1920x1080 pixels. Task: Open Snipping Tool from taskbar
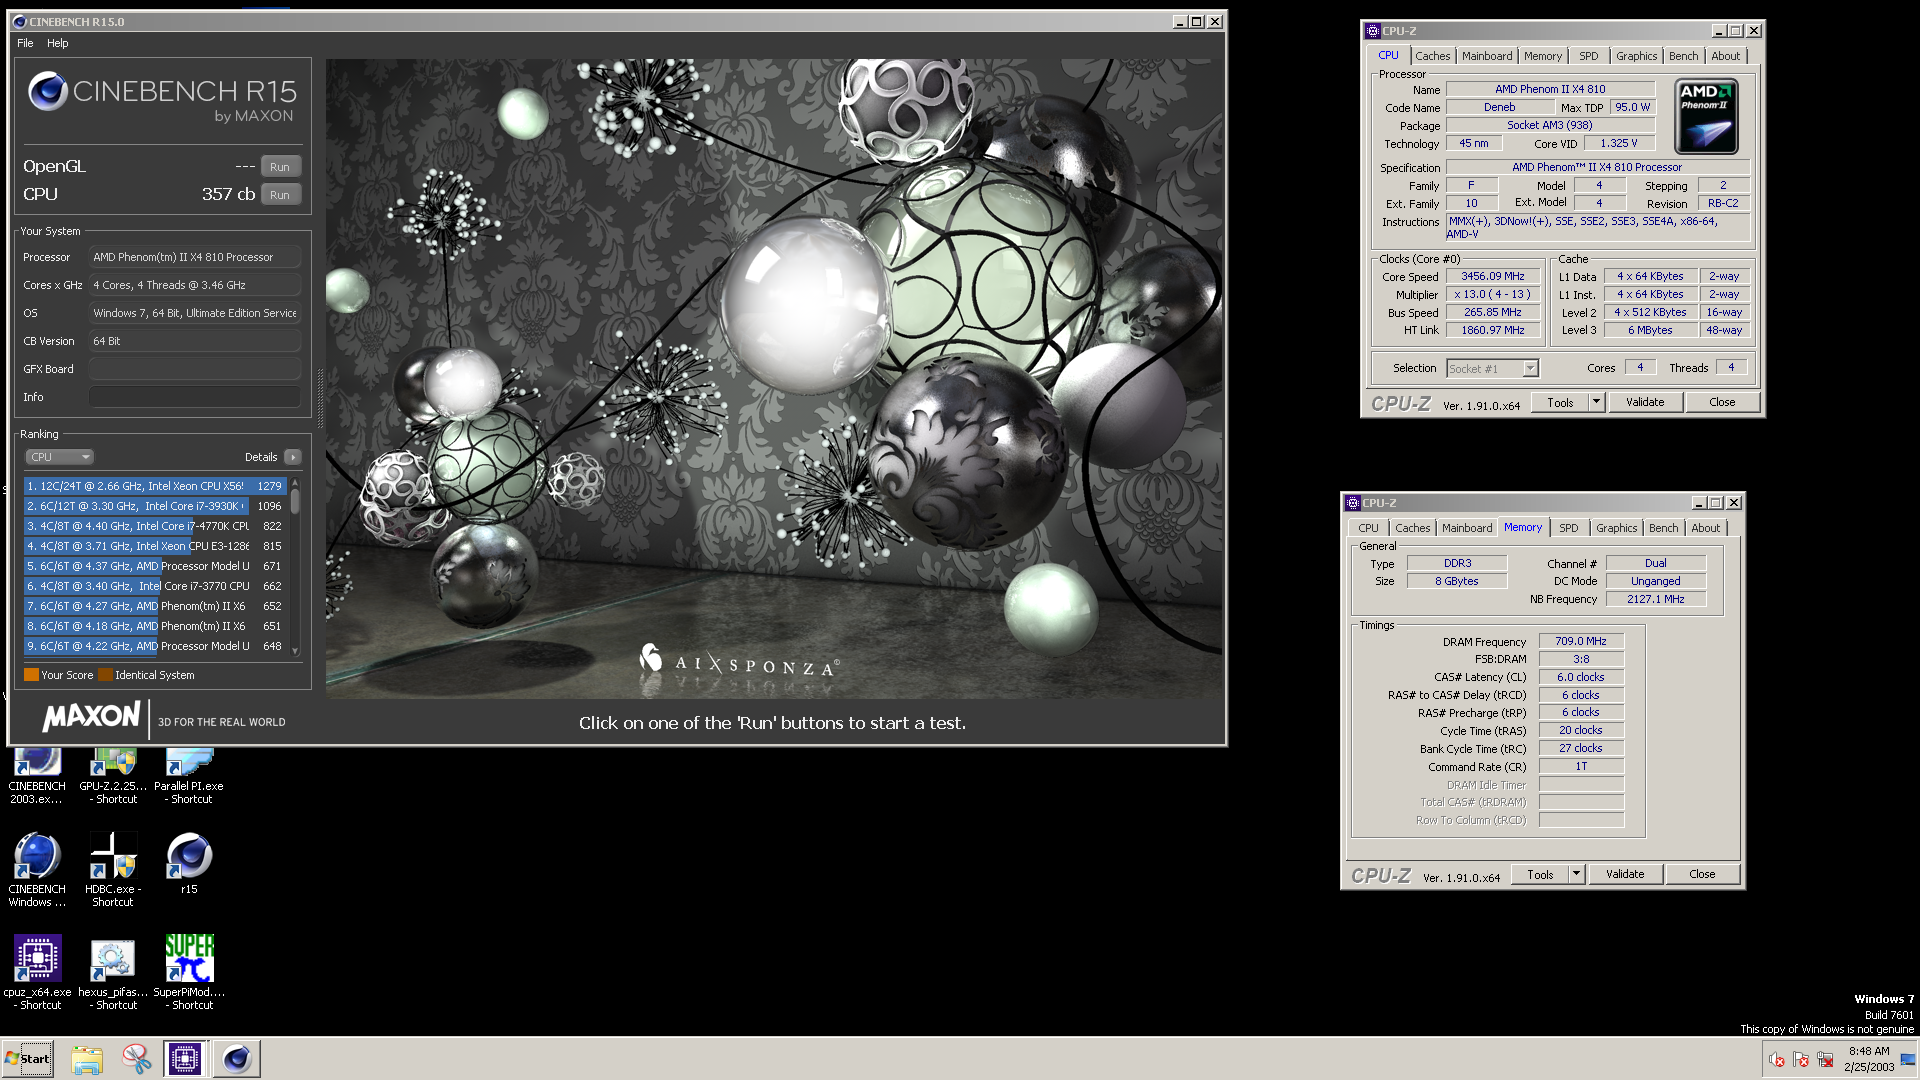coord(136,1059)
